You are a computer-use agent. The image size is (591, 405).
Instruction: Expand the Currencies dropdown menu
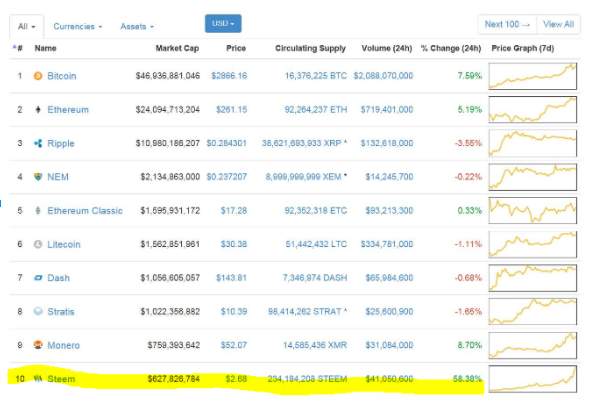click(78, 27)
